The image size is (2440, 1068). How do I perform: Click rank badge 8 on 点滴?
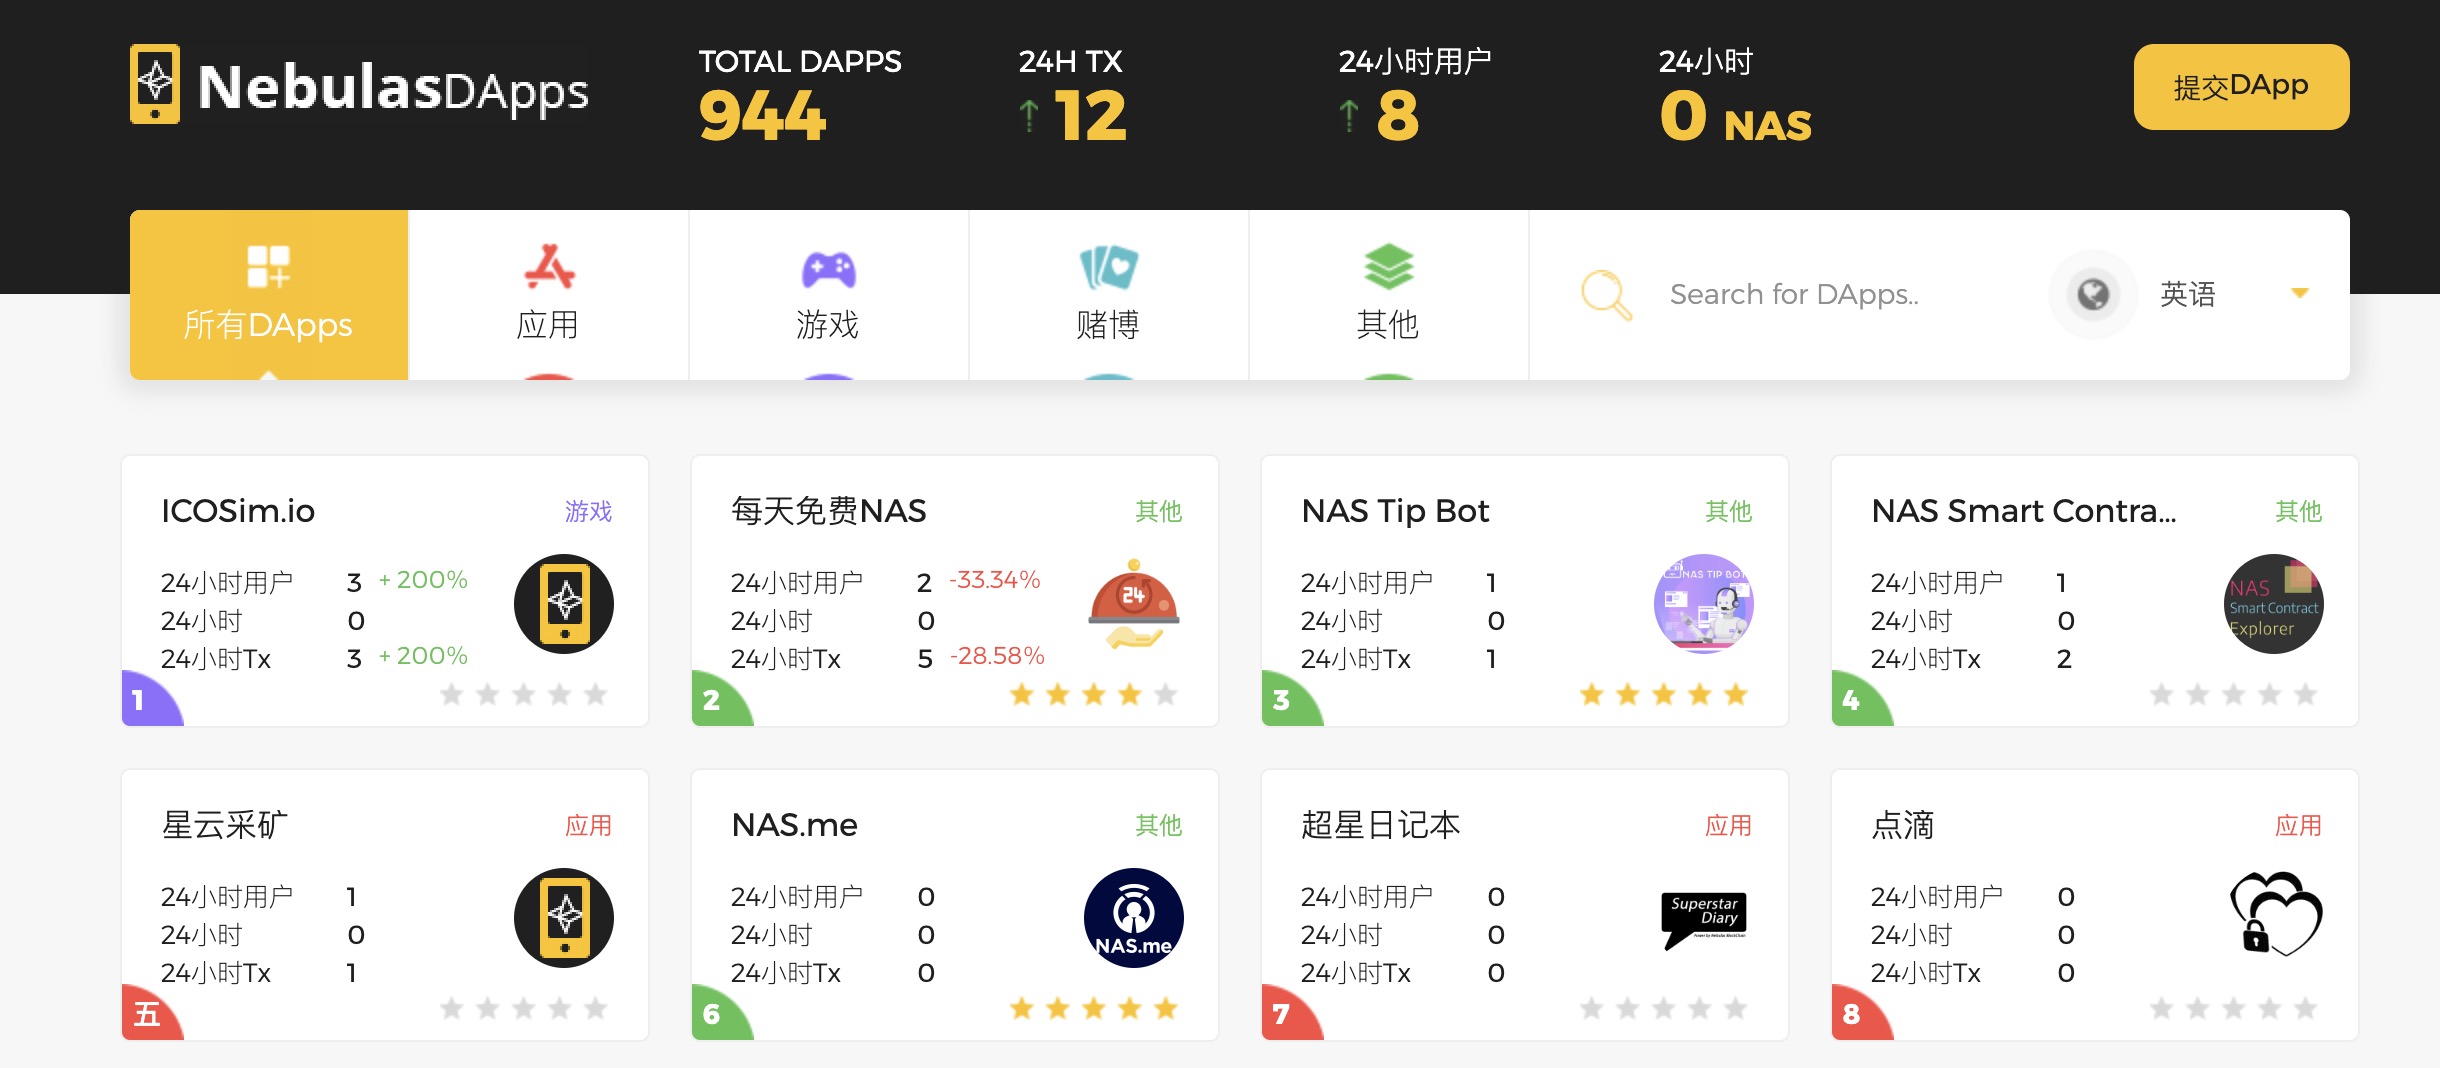pos(1860,1012)
